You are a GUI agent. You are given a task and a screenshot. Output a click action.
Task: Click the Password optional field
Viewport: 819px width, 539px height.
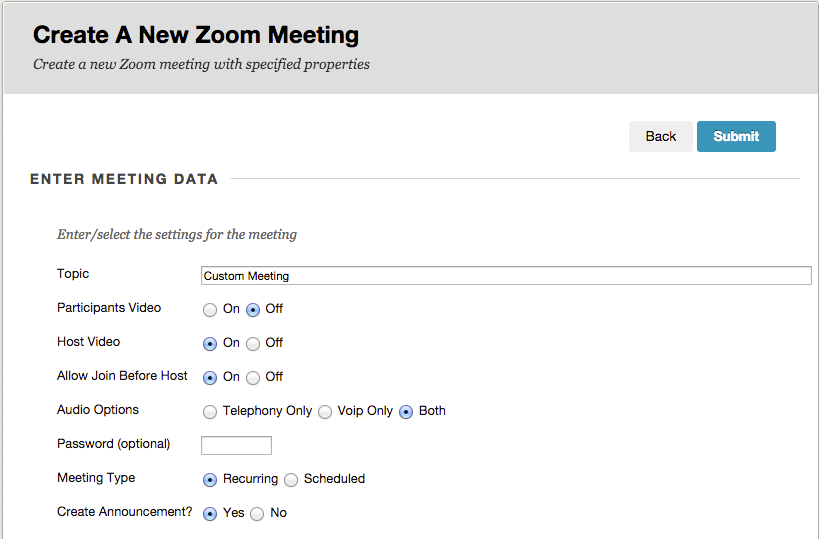pyautogui.click(x=236, y=445)
